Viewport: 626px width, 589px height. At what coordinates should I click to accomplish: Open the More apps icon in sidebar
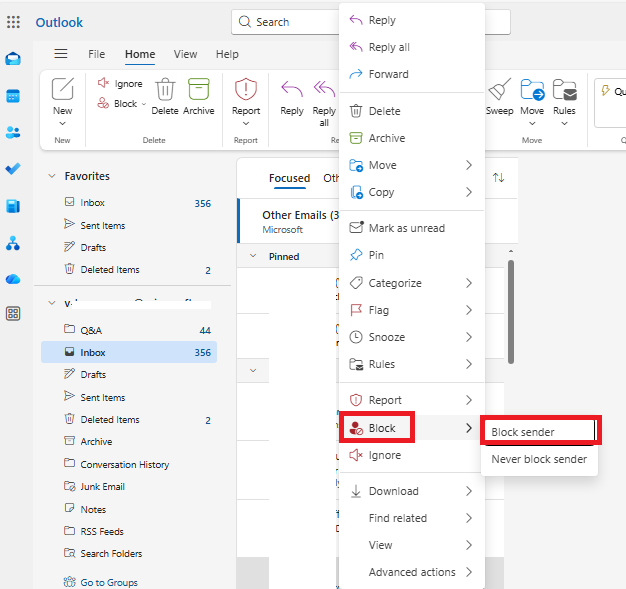tap(13, 313)
